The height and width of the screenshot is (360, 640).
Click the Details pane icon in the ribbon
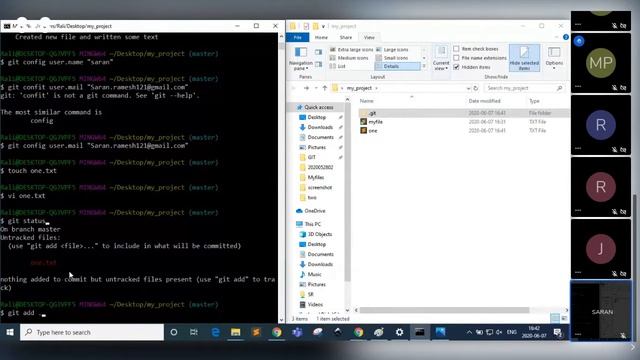[x=318, y=64]
